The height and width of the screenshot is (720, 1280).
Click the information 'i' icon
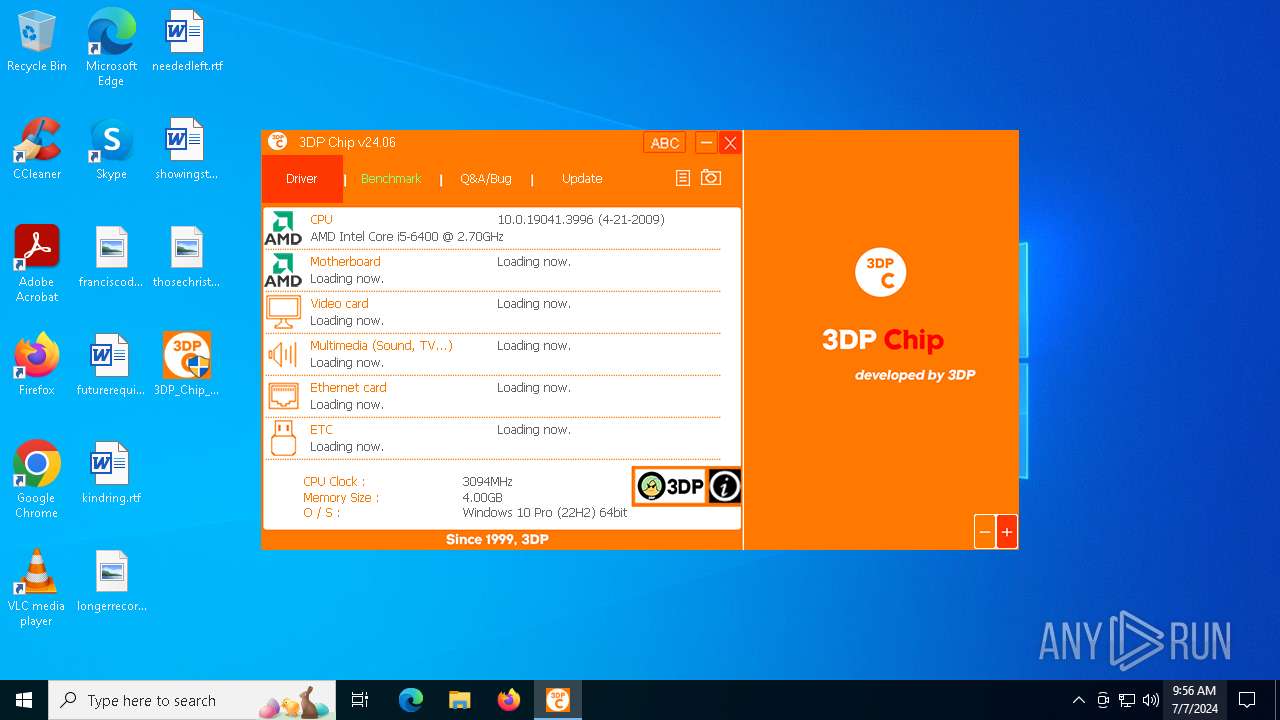[x=725, y=486]
